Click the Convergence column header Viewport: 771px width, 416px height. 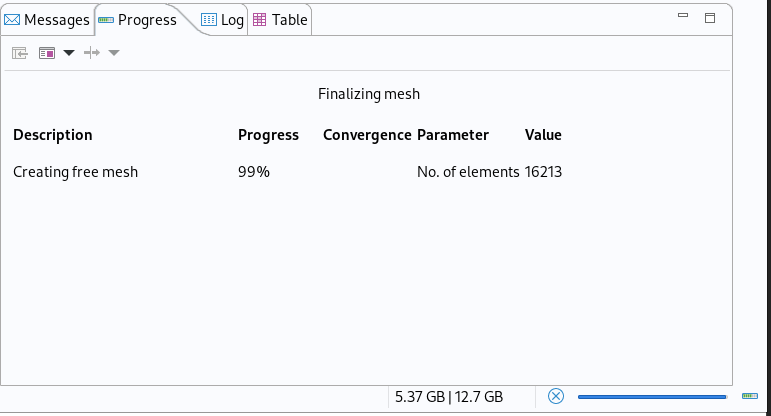(367, 135)
